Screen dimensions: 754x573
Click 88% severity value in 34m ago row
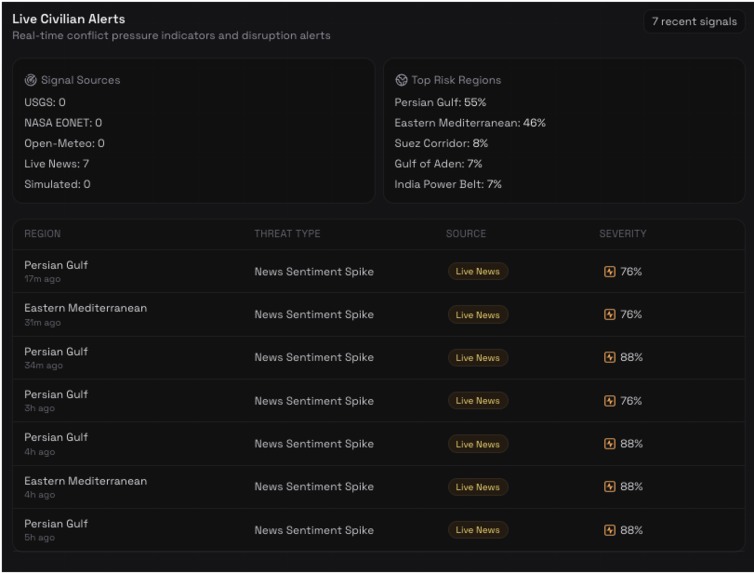(631, 357)
